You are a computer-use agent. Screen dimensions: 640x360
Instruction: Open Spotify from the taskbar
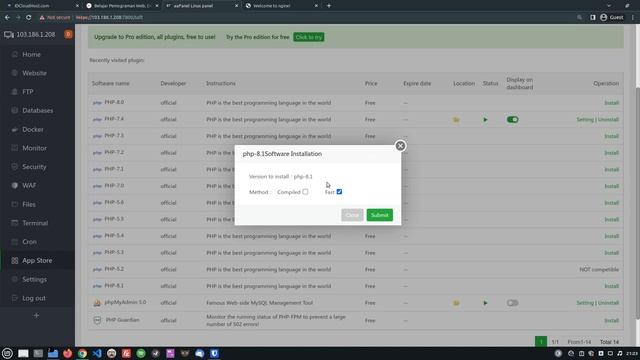click(141, 353)
